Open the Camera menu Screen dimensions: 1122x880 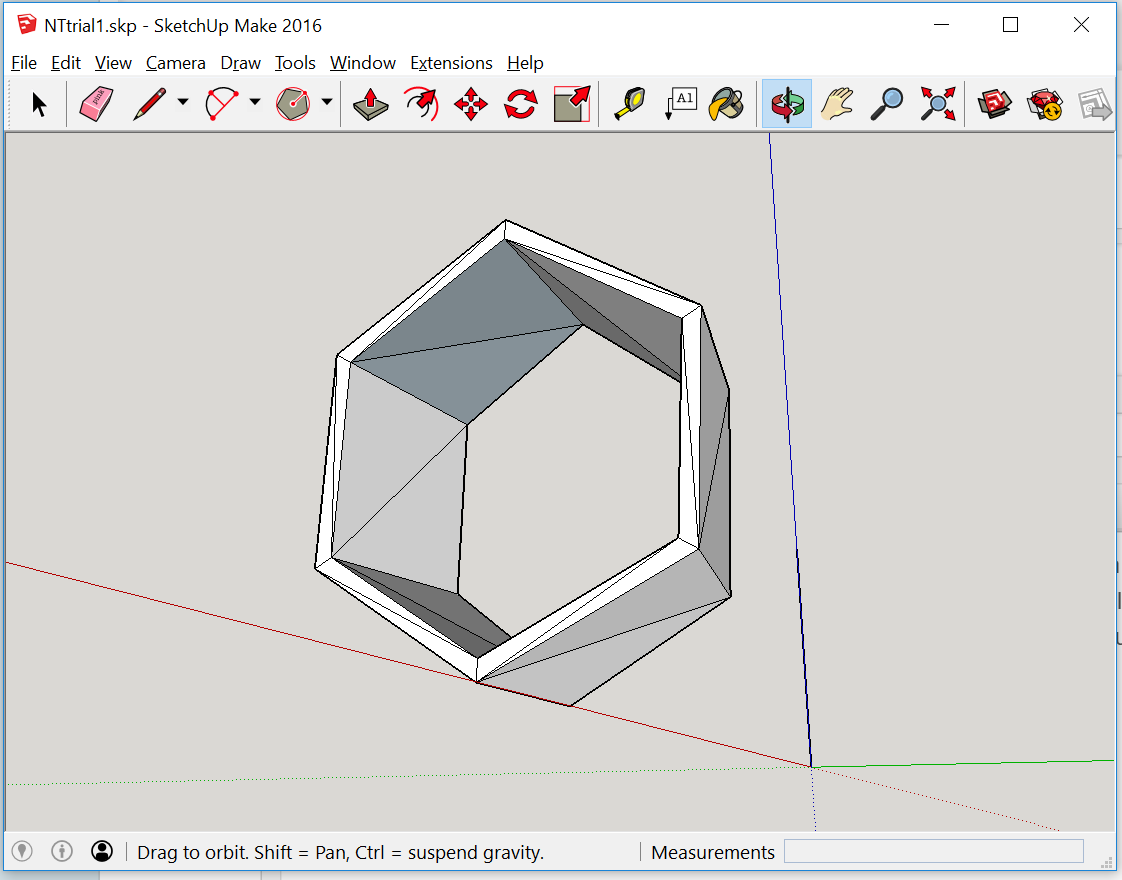(176, 62)
